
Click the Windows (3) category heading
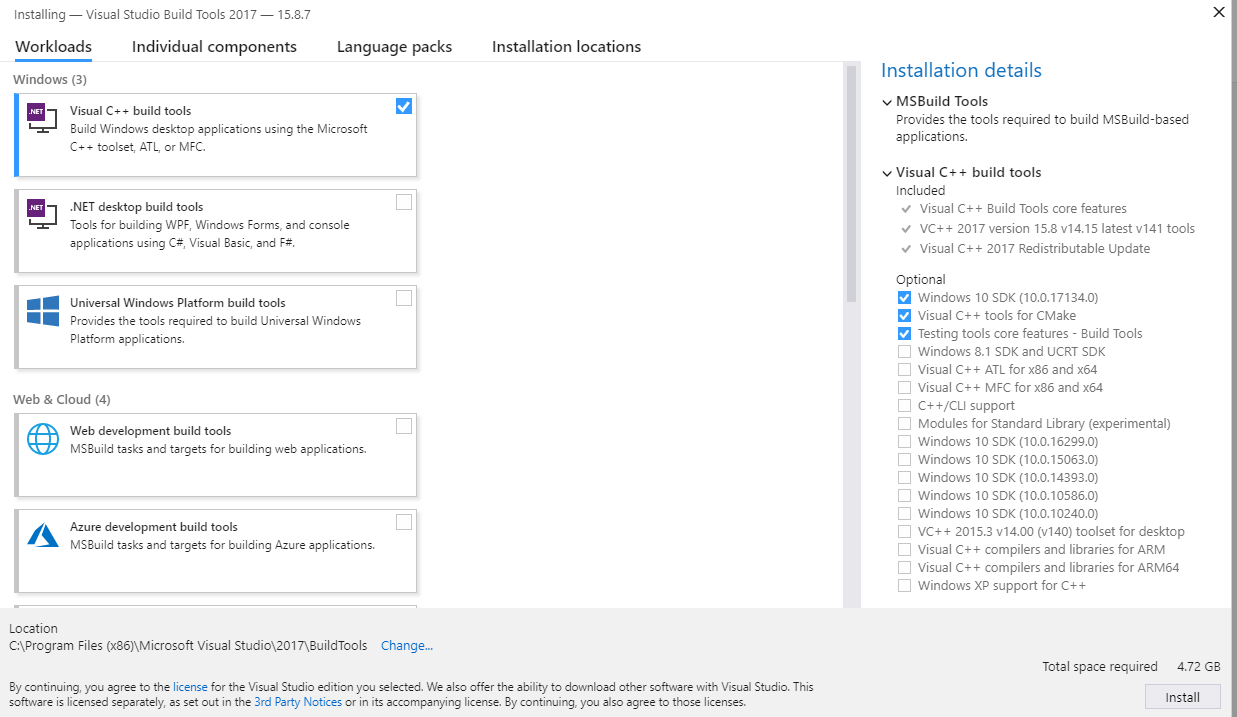click(50, 79)
